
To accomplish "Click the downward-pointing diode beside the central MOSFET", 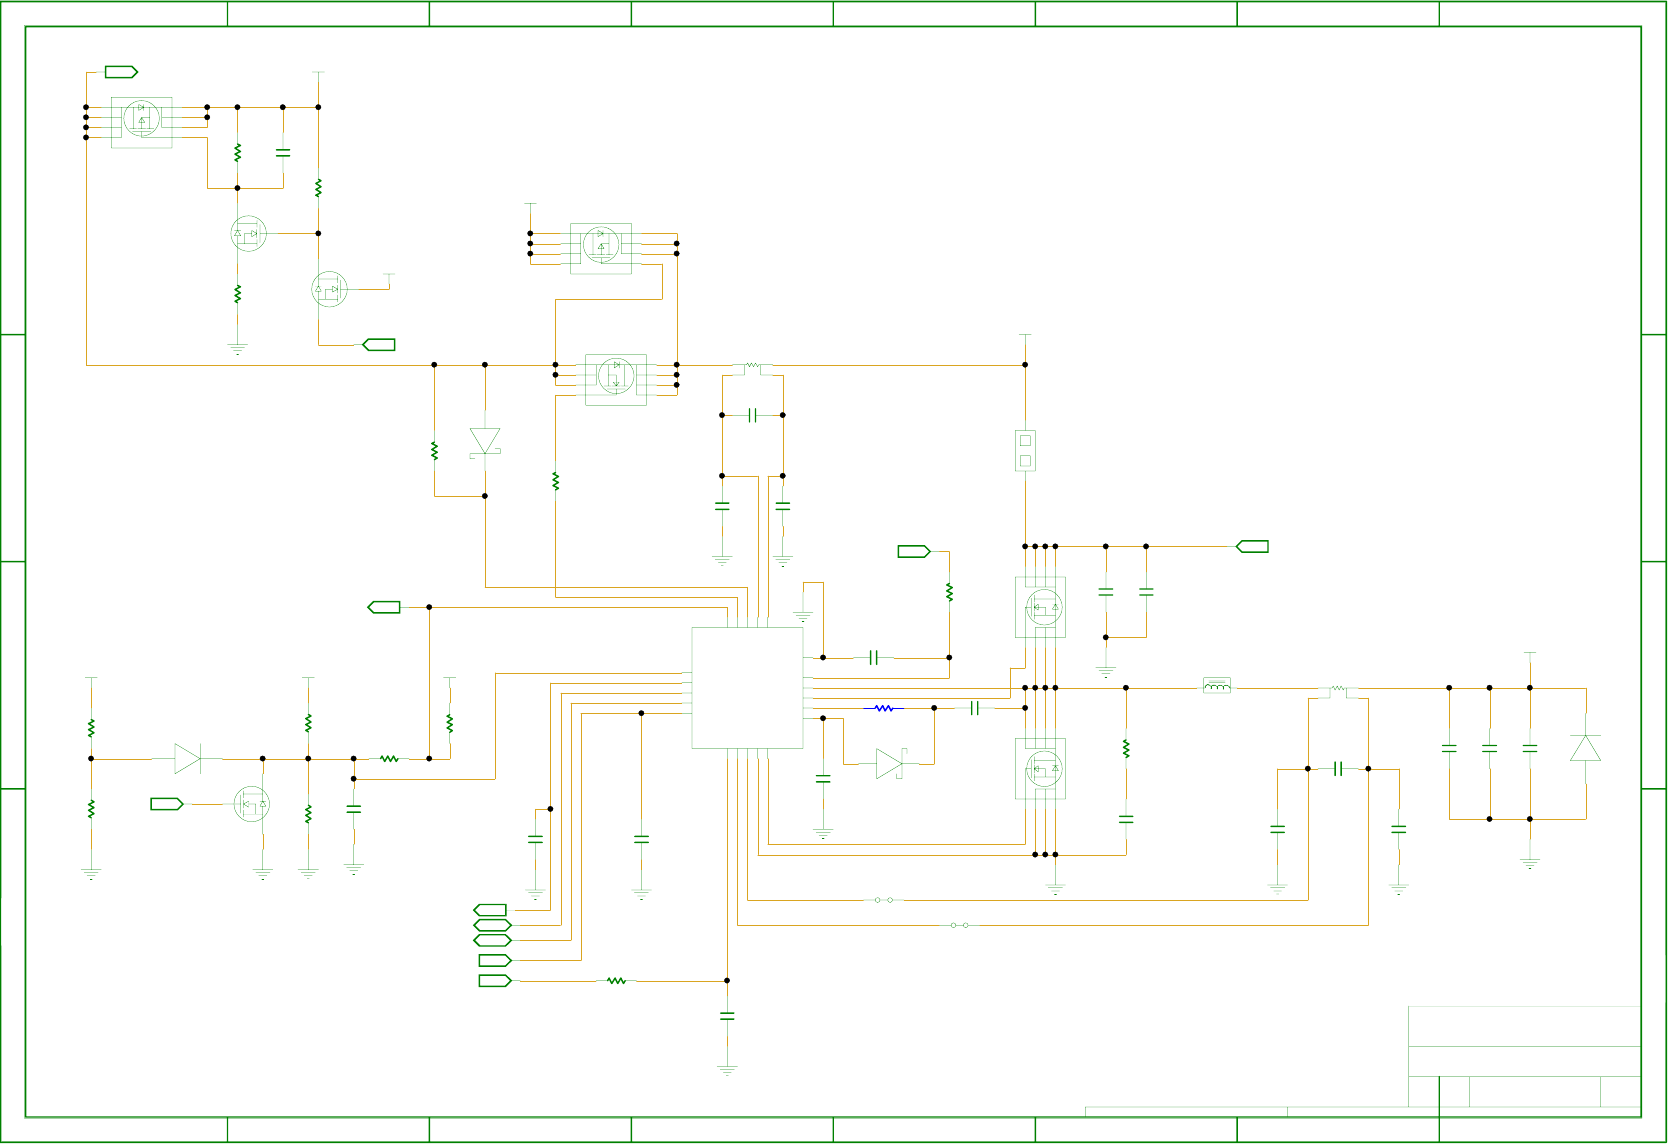I will [485, 443].
